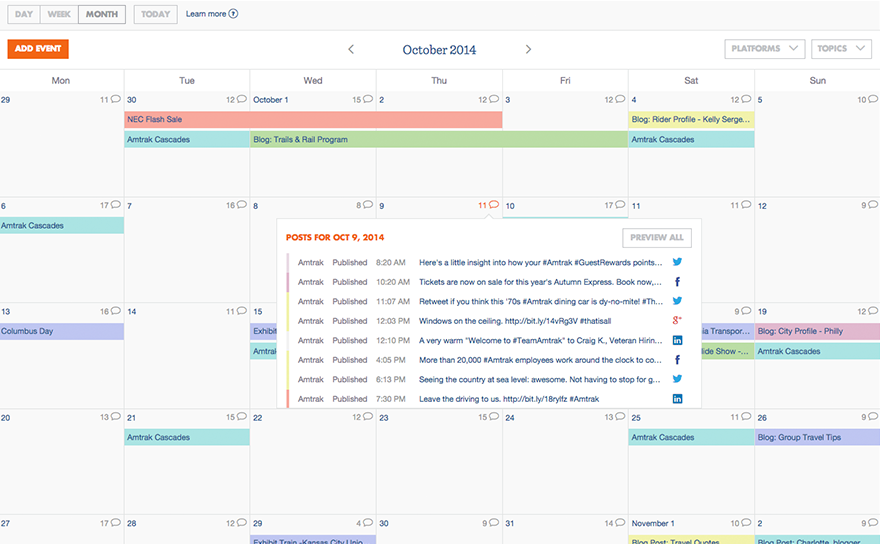Open Blog: City Profile - Philly event
Image resolution: width=880 pixels, height=544 pixels.
point(817,331)
